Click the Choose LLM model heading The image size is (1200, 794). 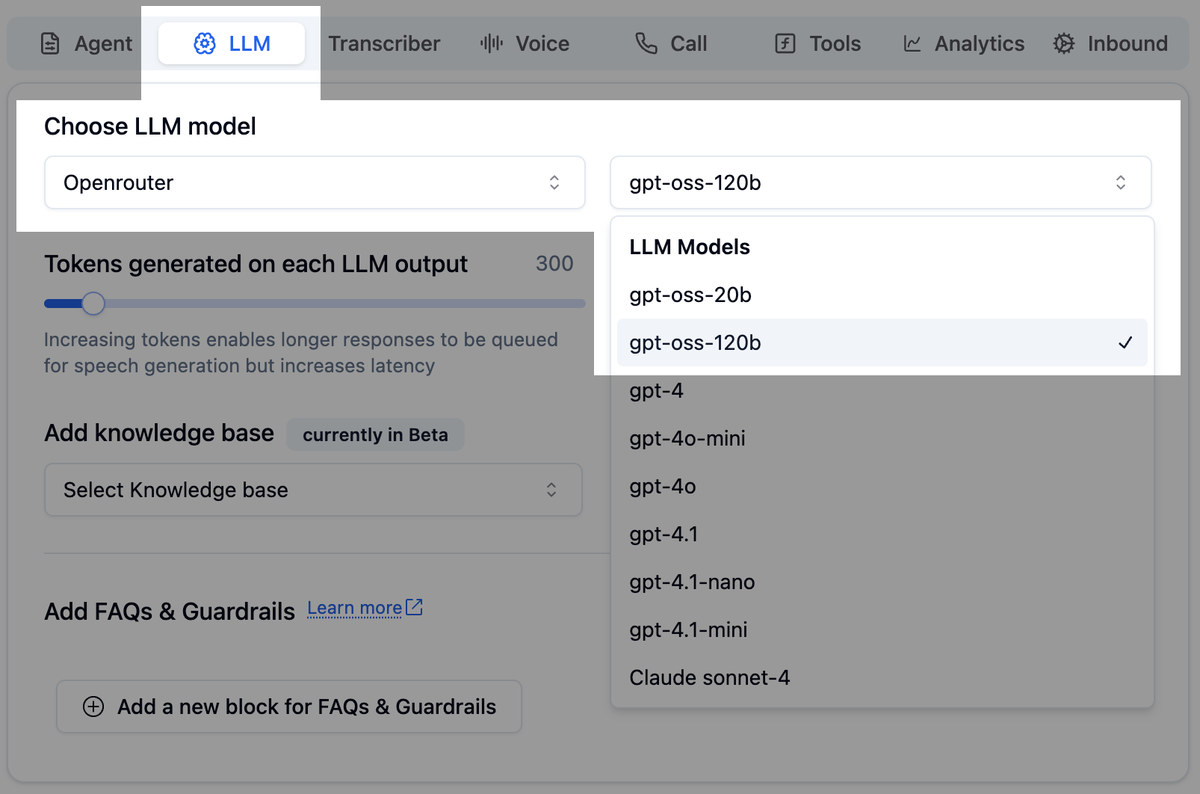150,126
